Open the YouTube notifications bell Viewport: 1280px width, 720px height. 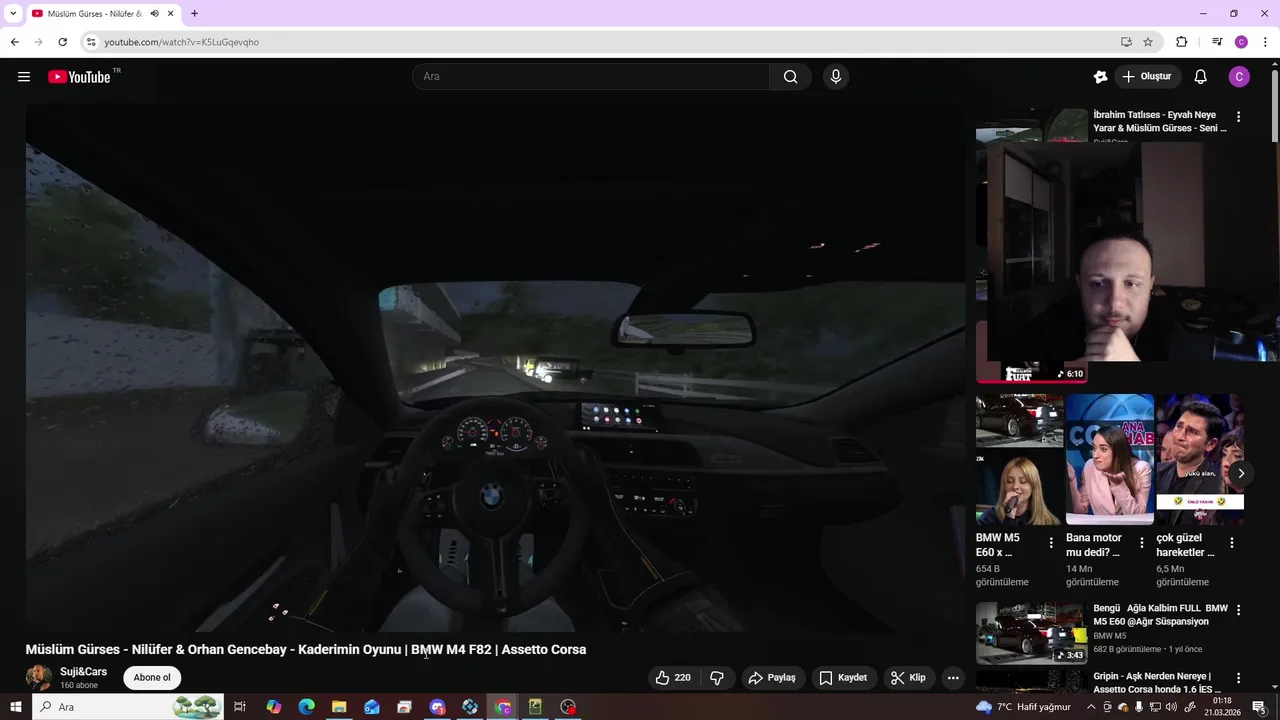1201,77
